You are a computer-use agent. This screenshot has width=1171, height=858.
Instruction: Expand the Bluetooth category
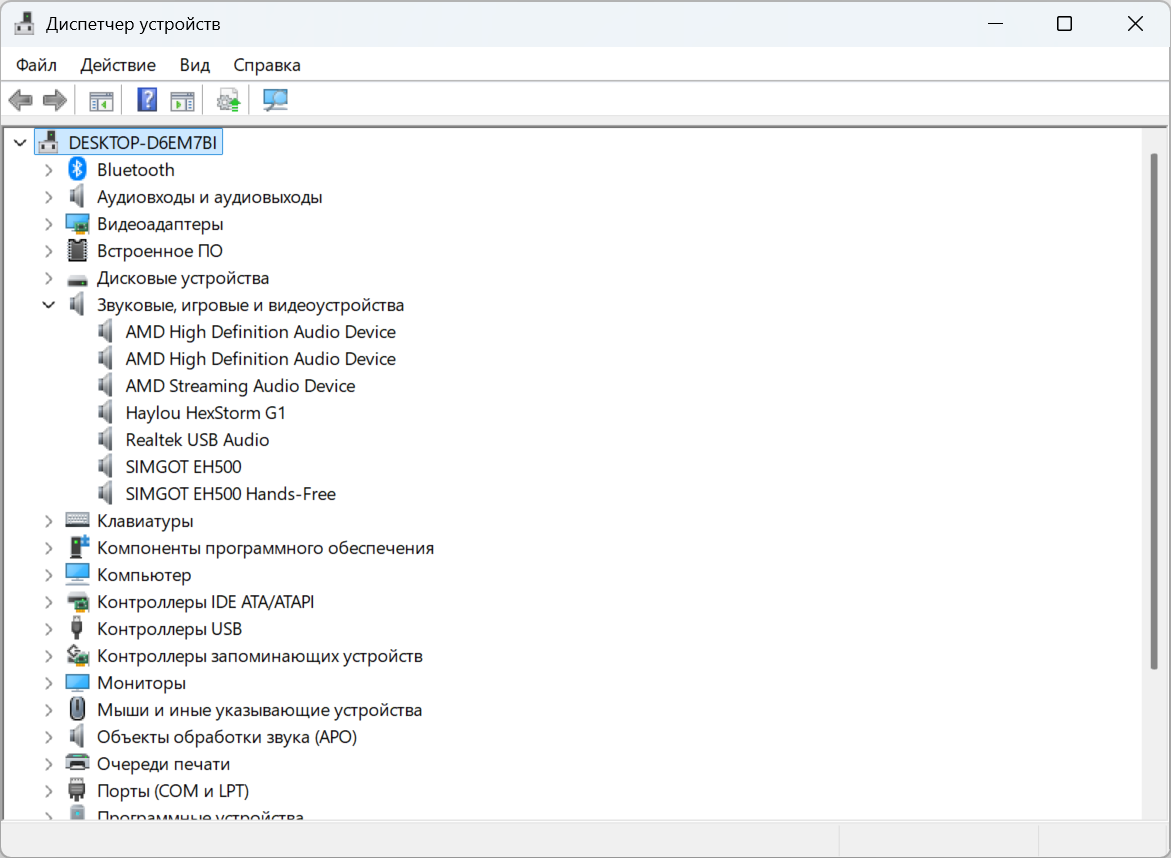49,170
